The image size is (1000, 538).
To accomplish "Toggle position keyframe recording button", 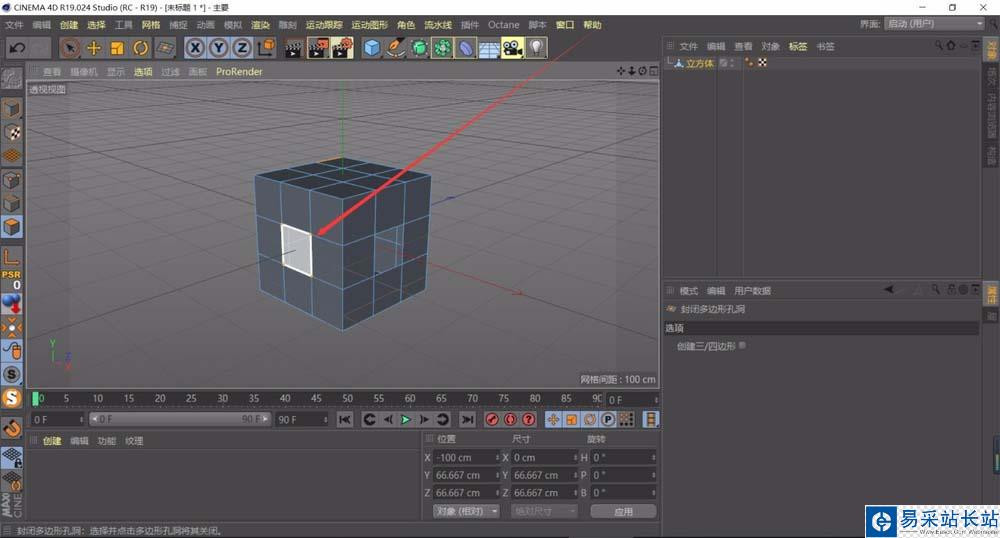I will click(x=553, y=419).
